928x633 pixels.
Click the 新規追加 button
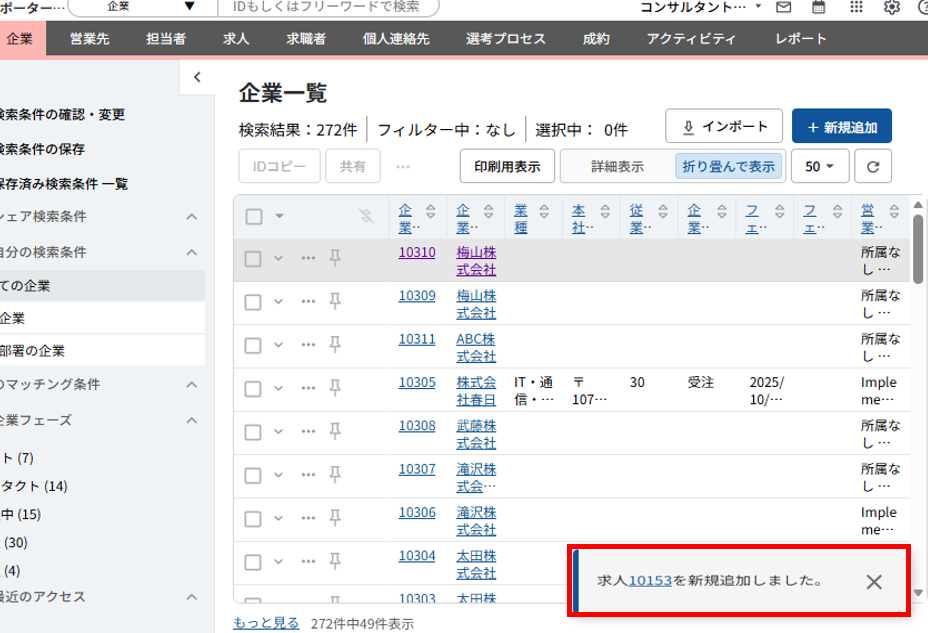point(841,127)
